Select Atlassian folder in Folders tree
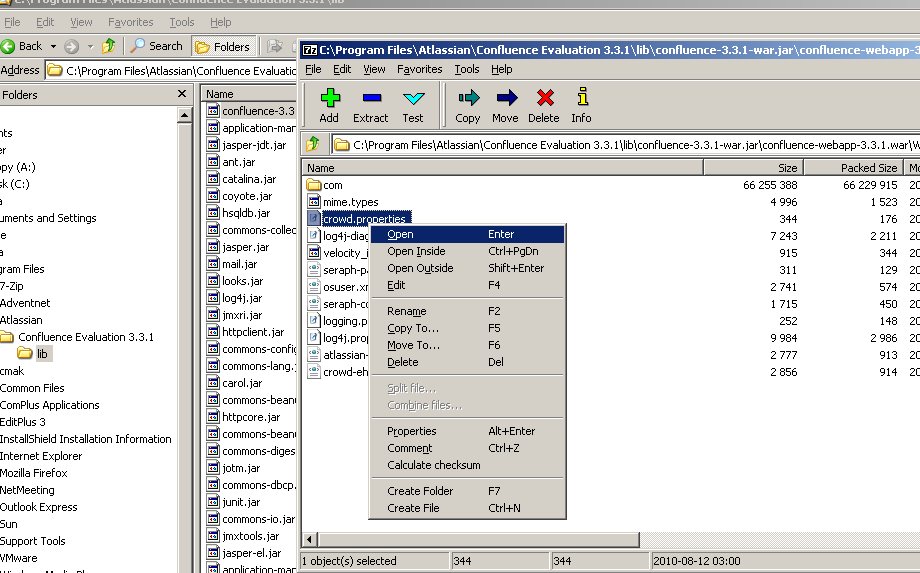Image resolution: width=920 pixels, height=573 pixels. (x=21, y=320)
